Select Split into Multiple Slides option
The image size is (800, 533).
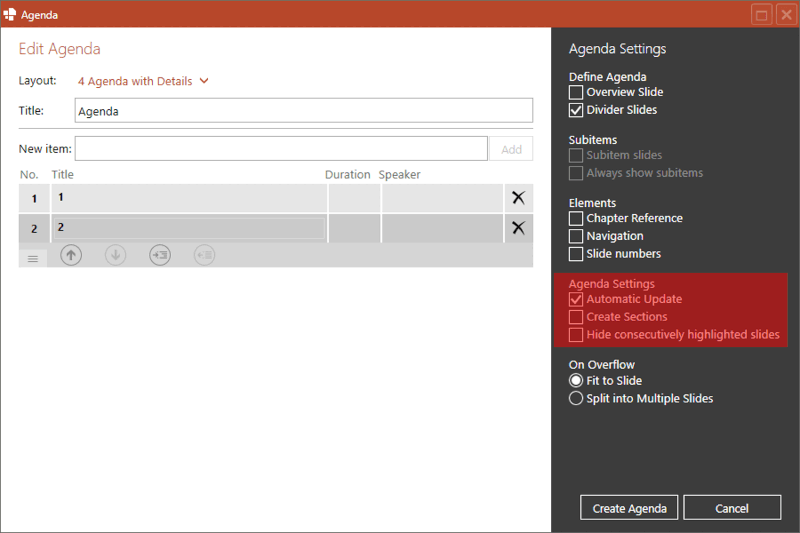pyautogui.click(x=576, y=399)
